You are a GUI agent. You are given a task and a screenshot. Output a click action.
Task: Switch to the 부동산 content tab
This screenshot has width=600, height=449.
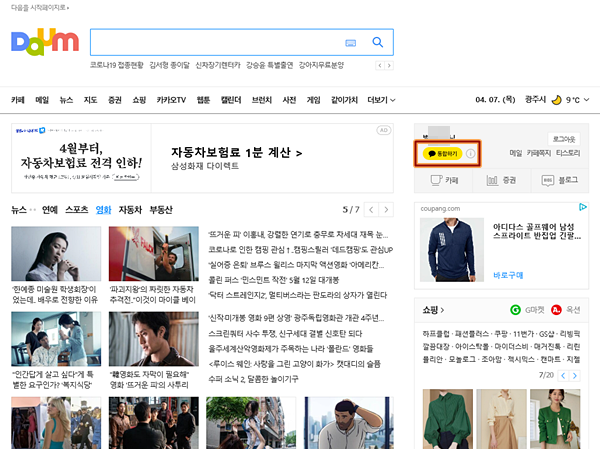coord(161,210)
